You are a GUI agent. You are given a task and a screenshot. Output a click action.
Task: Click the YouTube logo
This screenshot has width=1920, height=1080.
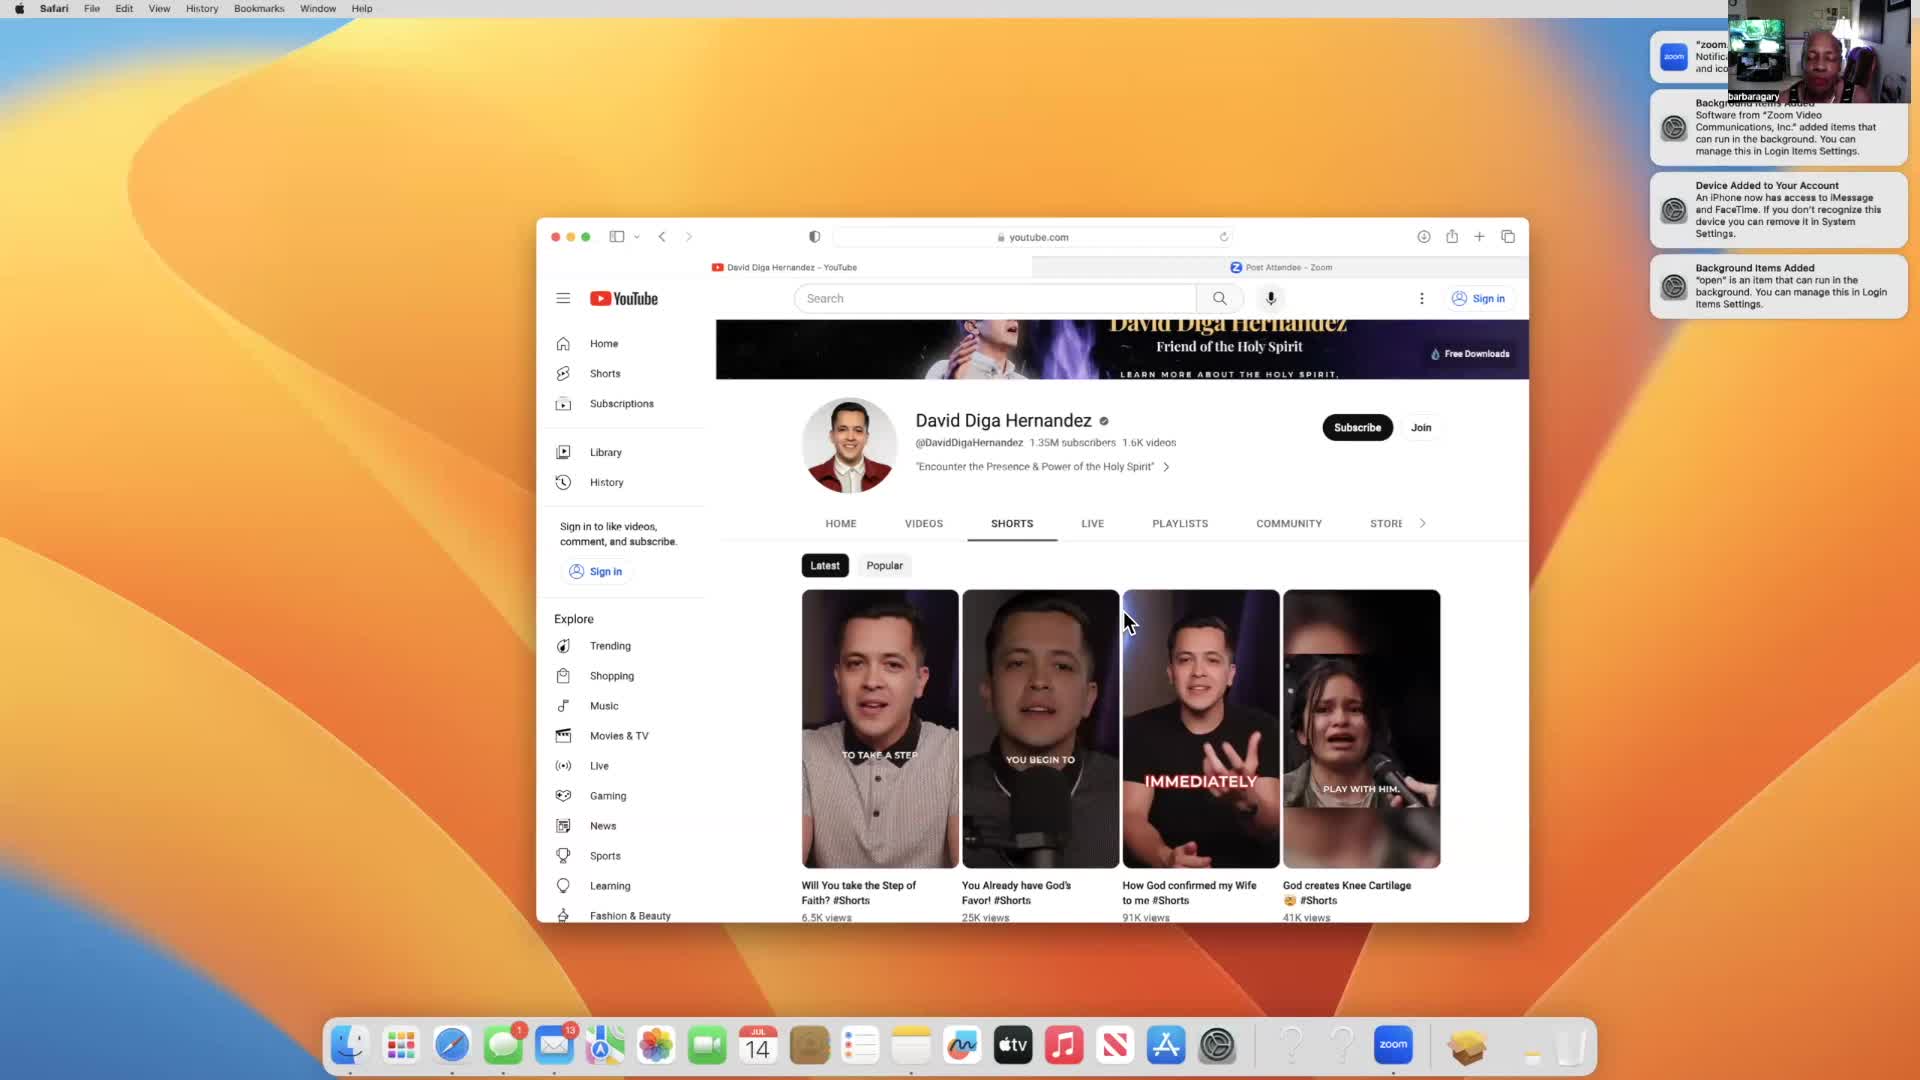624,298
